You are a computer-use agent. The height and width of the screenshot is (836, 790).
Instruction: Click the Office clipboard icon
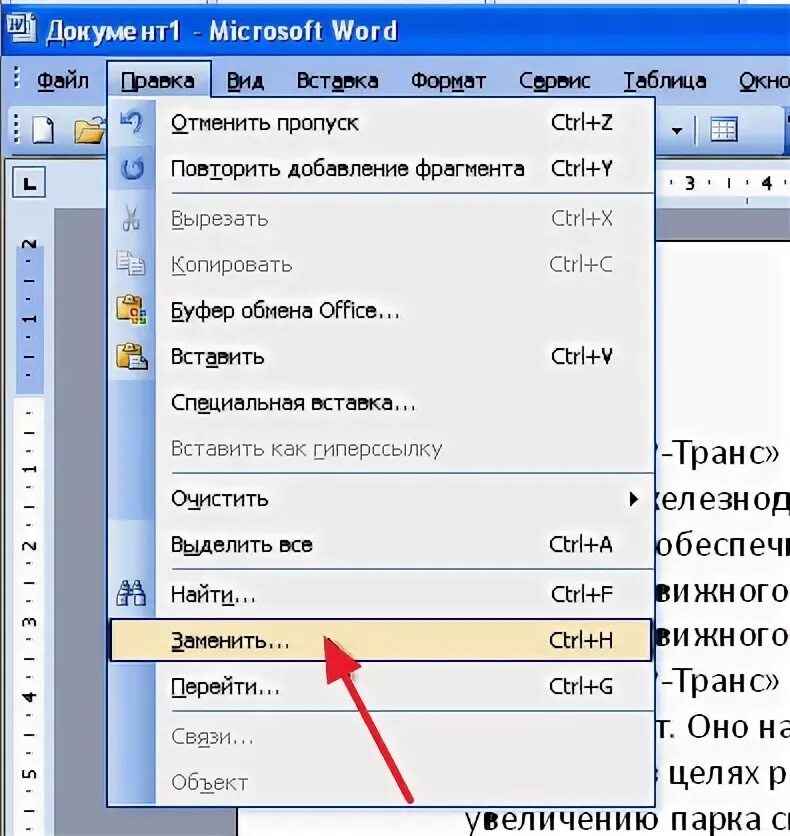(131, 310)
